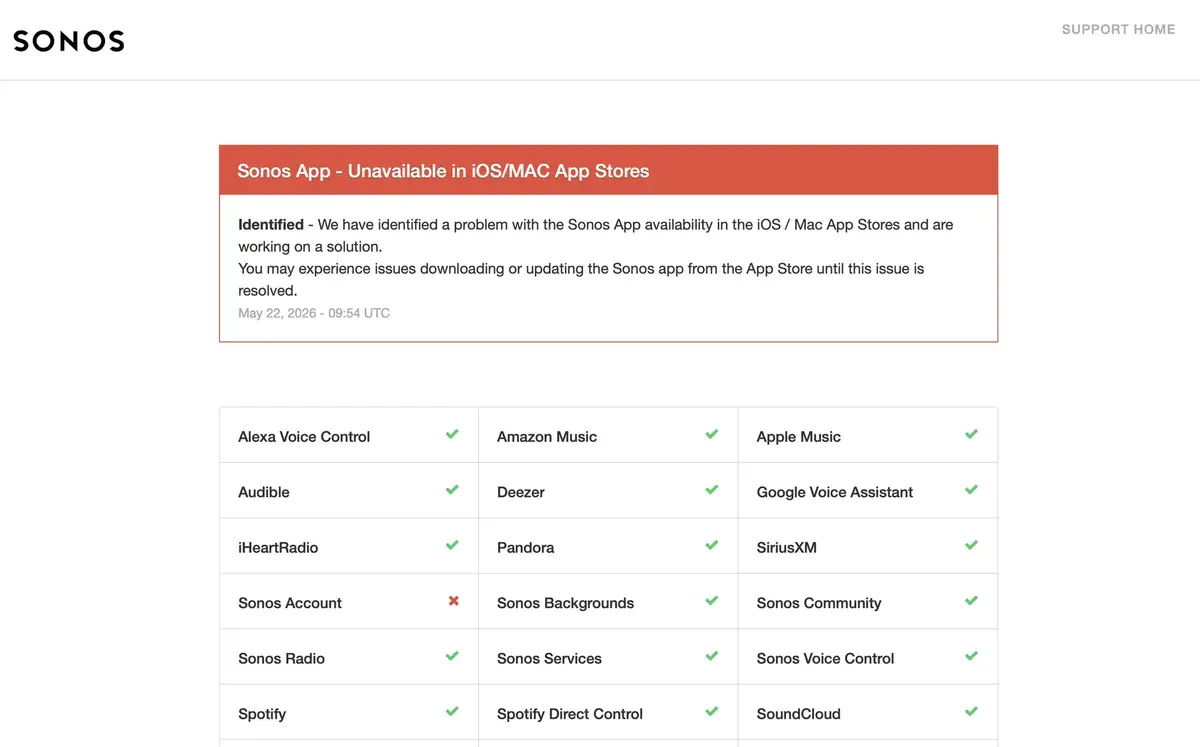Select the Sonos Backgrounds label
1200x747 pixels.
(x=566, y=603)
